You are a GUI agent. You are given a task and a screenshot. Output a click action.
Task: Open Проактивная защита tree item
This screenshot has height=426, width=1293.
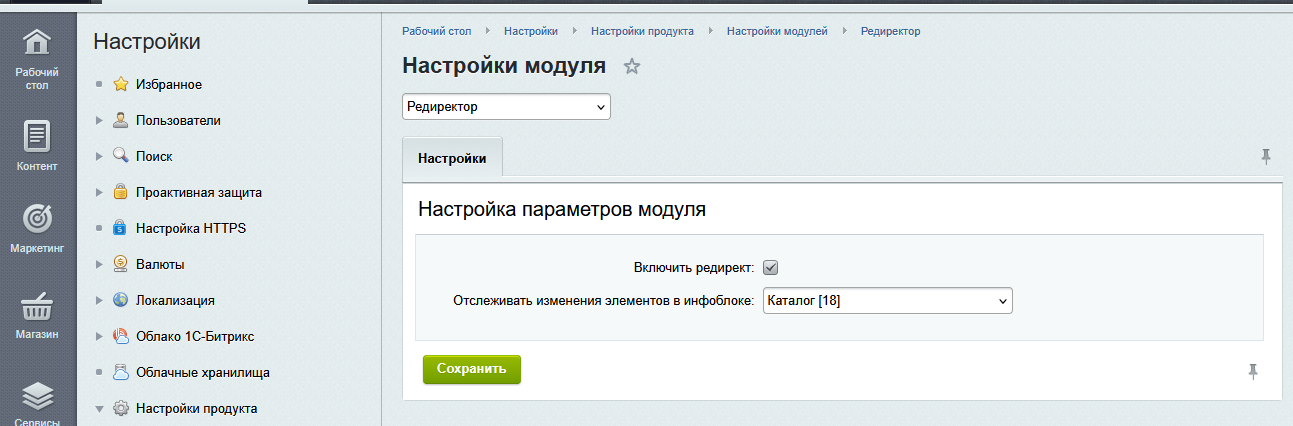pos(199,192)
